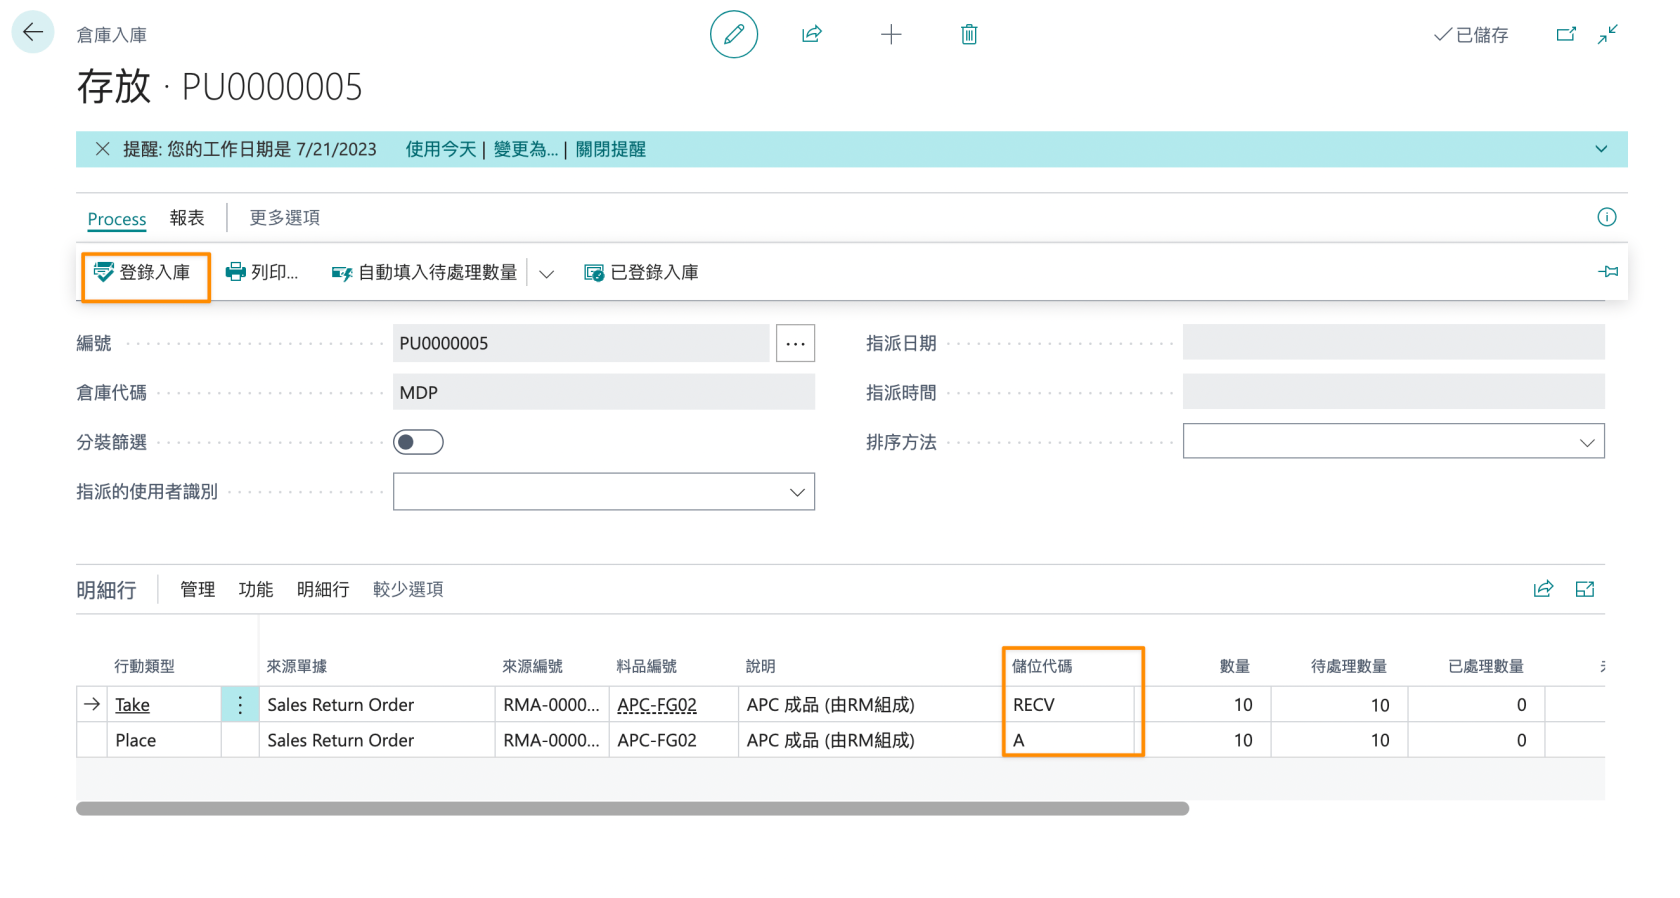Click 使用今天 link in reminder
The height and width of the screenshot is (898, 1680).
(x=441, y=149)
